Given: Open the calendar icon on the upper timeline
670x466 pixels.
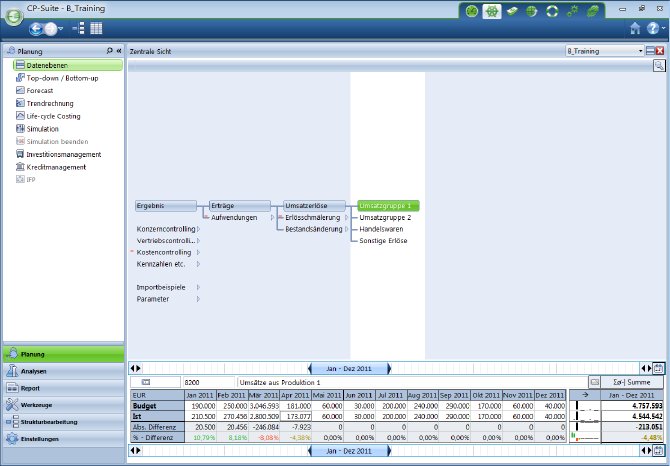Looking at the screenshot, I should [658, 368].
